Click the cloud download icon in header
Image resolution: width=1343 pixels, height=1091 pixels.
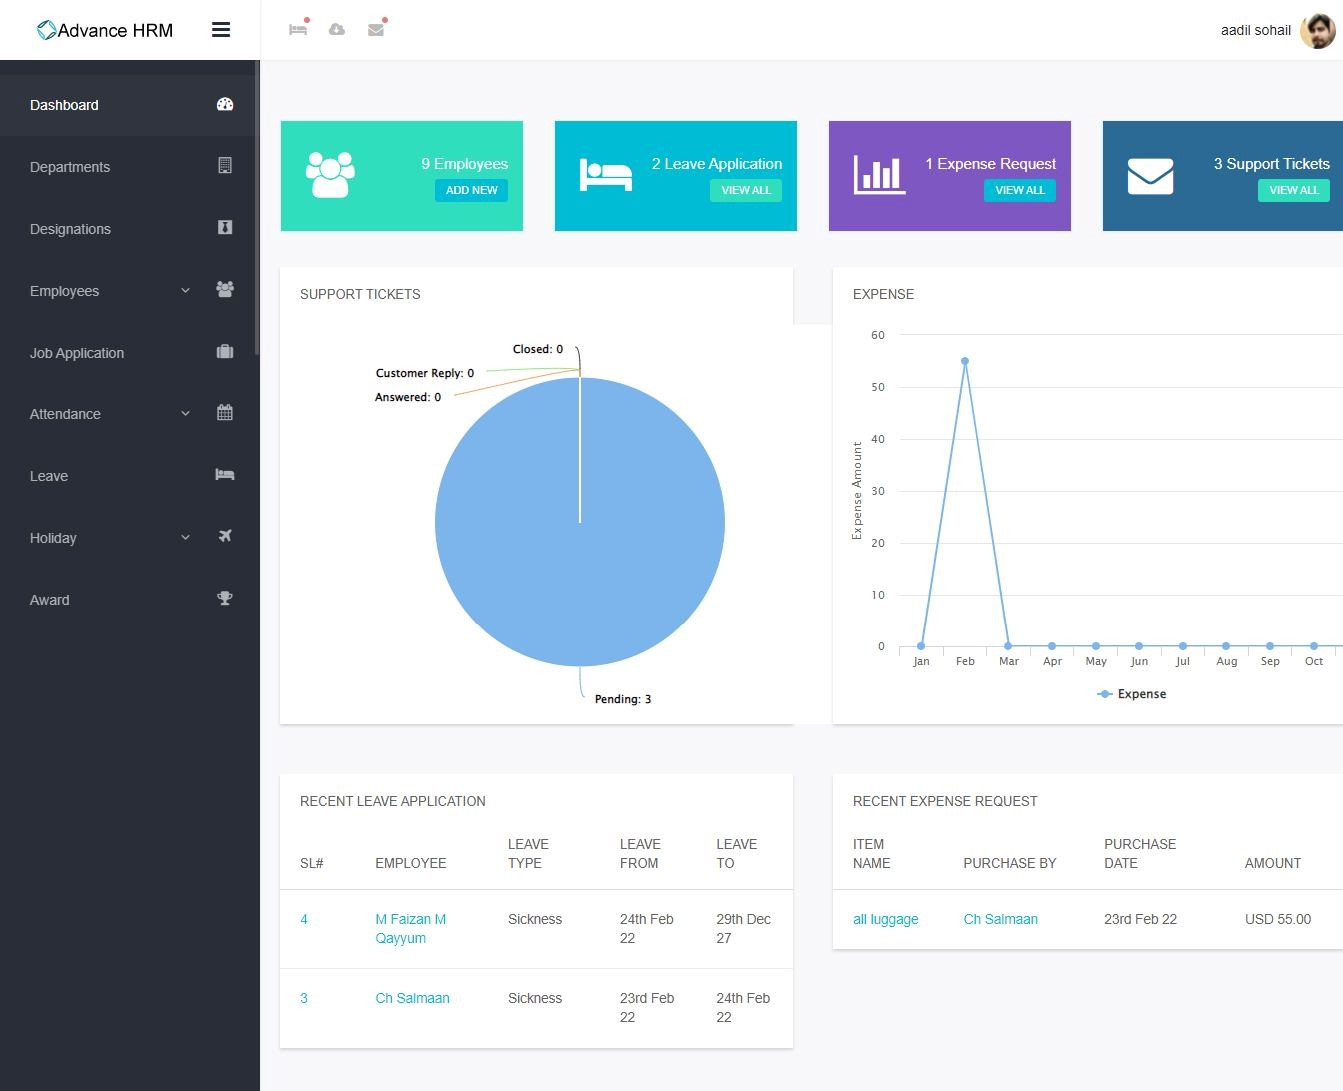pyautogui.click(x=337, y=29)
